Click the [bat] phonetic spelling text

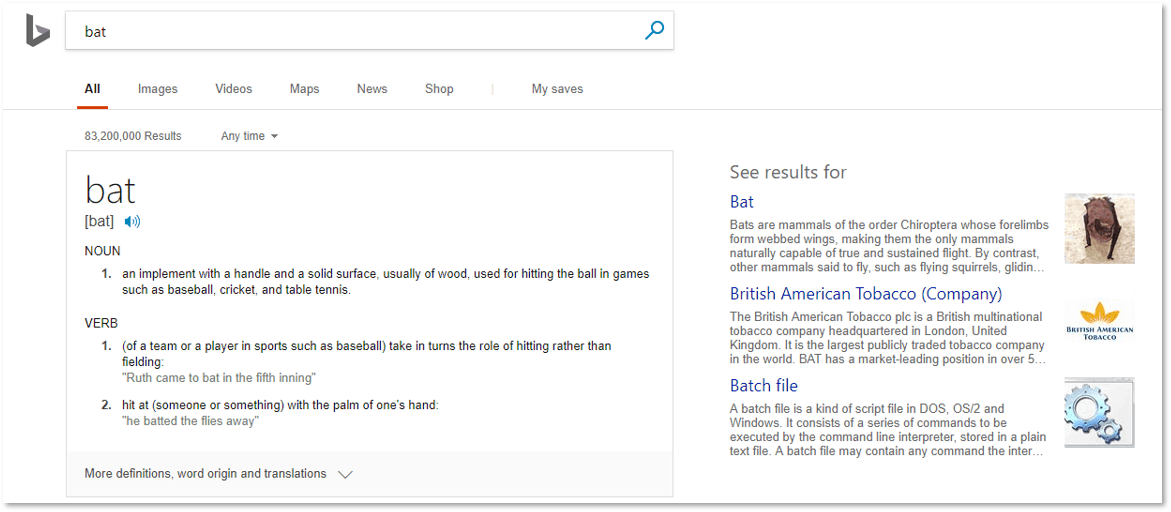coord(99,222)
